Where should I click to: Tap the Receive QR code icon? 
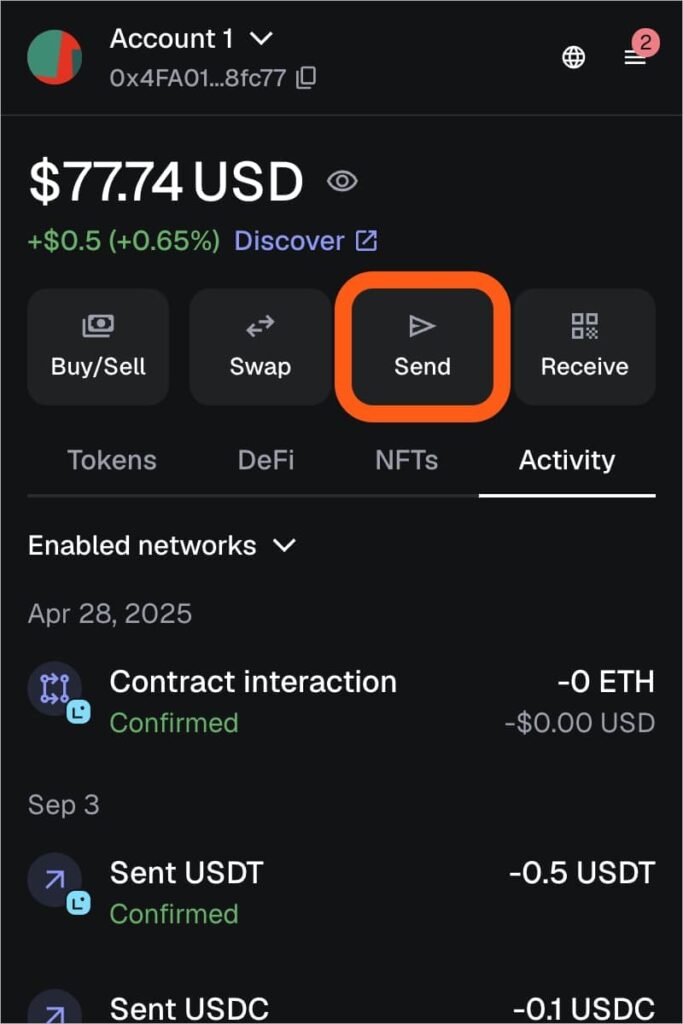pos(585,325)
